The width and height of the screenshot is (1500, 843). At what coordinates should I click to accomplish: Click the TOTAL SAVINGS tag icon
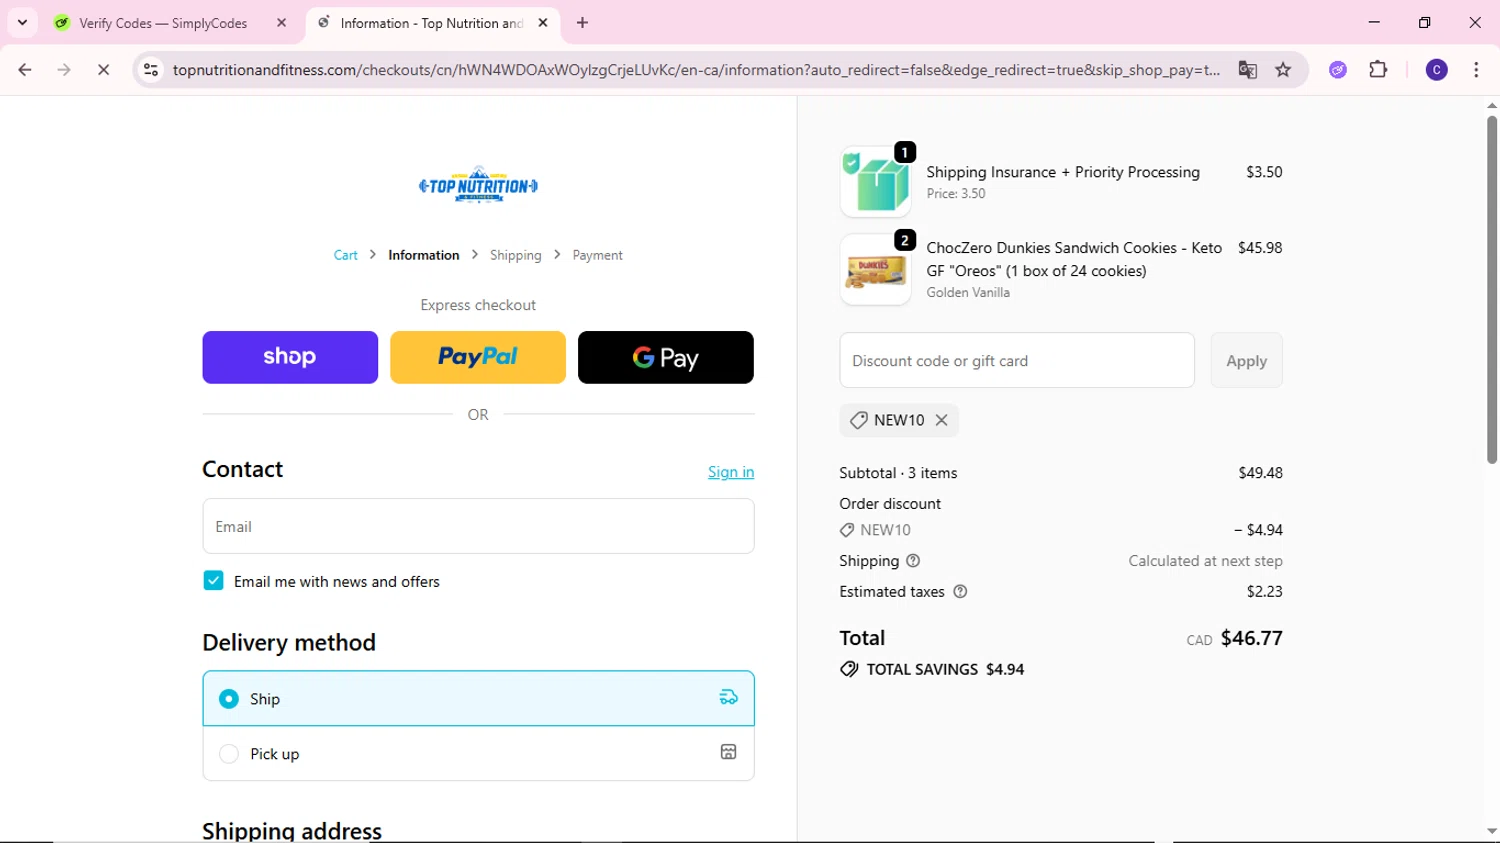pos(849,669)
